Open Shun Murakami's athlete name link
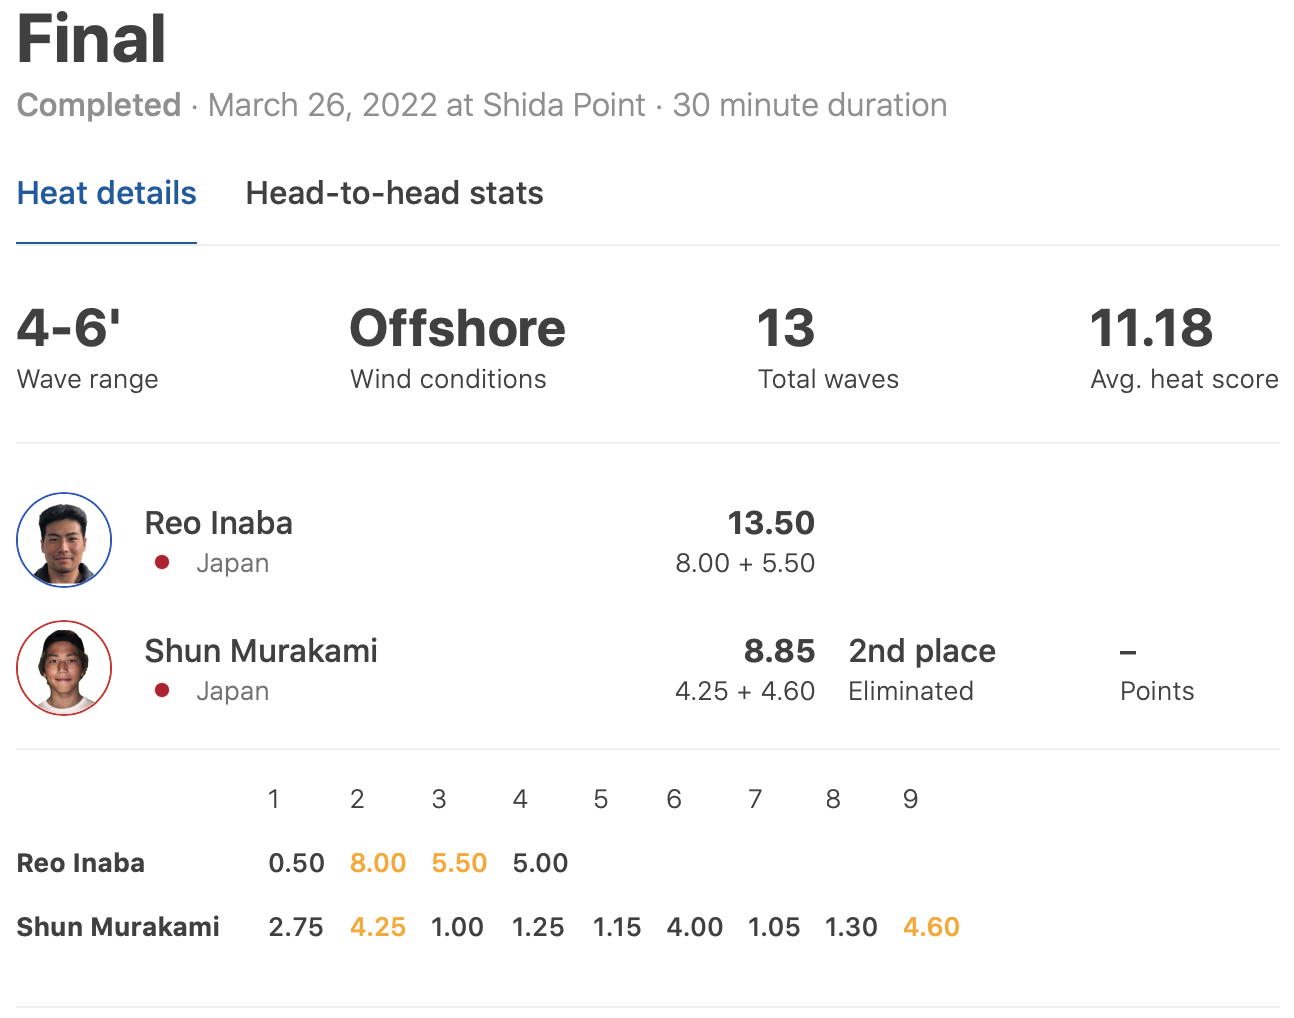This screenshot has width=1294, height=1018. tap(261, 651)
